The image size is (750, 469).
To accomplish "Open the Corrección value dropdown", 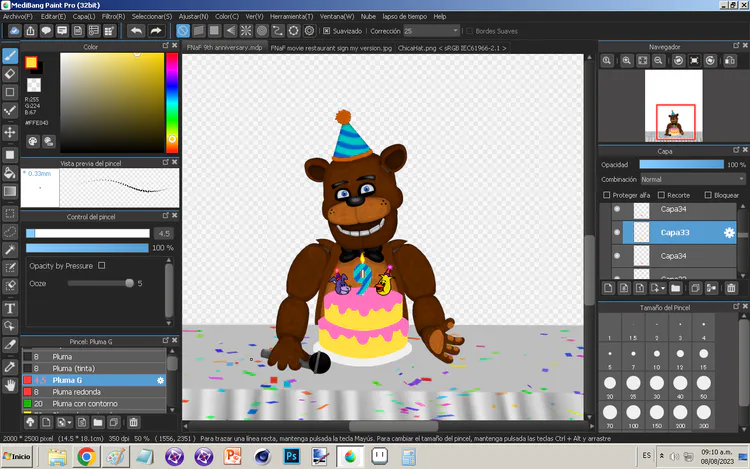I will 431,31.
